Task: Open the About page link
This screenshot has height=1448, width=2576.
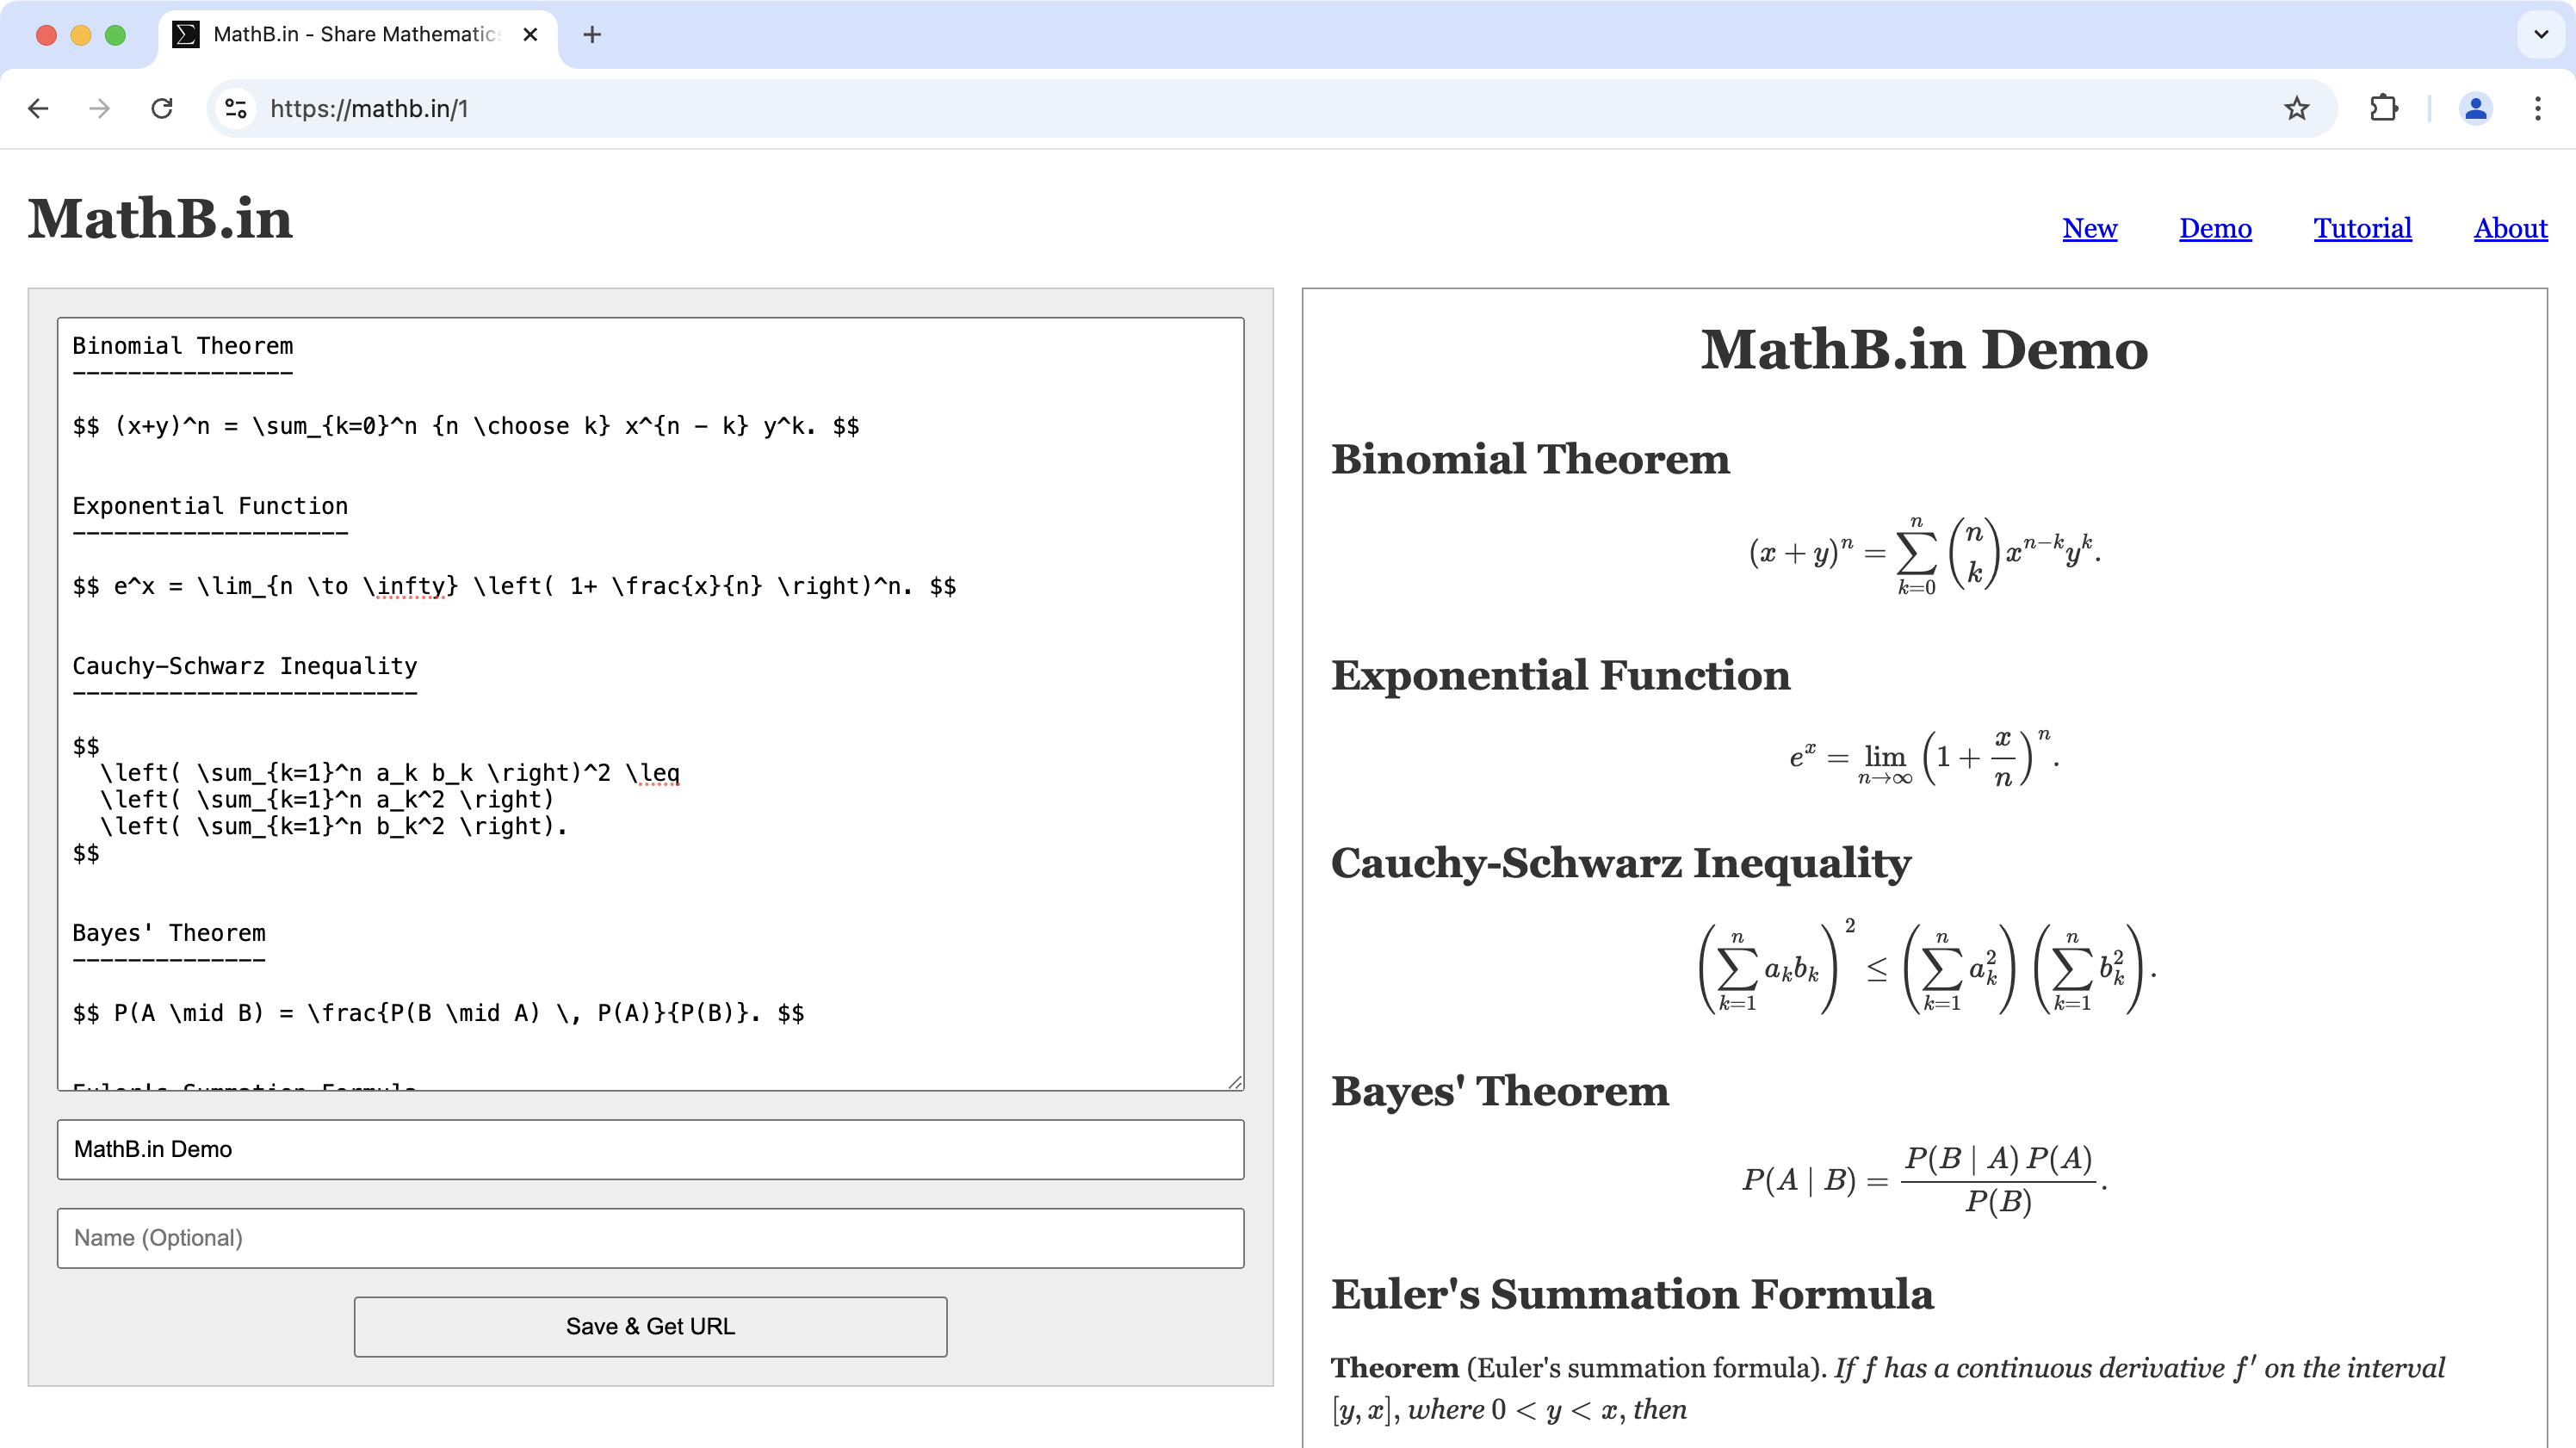Action: pyautogui.click(x=2510, y=228)
